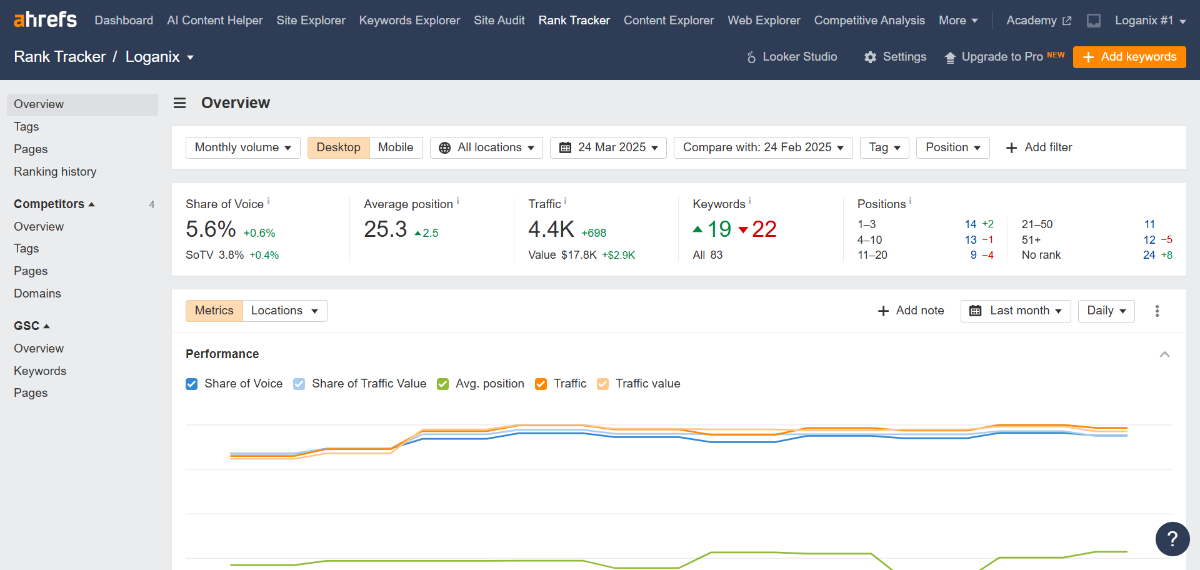
Task: Open the Loganix project dropdown
Action: coord(160,57)
